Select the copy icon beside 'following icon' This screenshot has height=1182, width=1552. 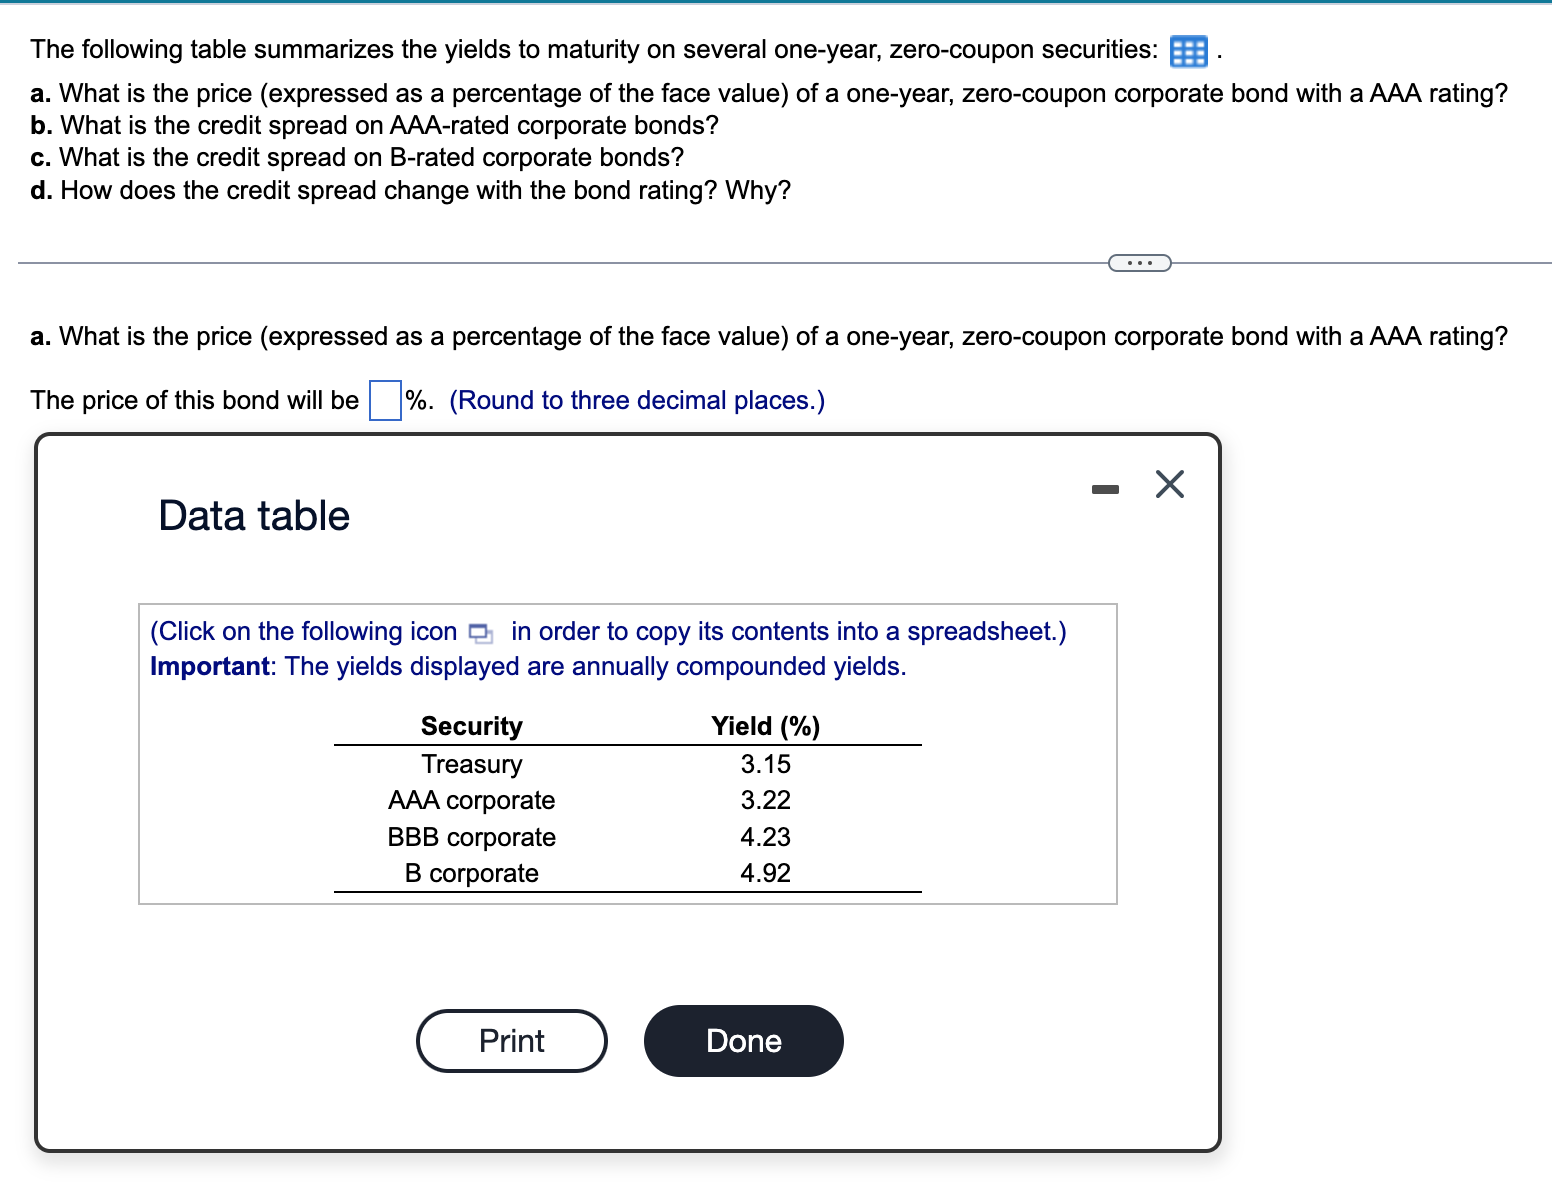[x=480, y=633]
